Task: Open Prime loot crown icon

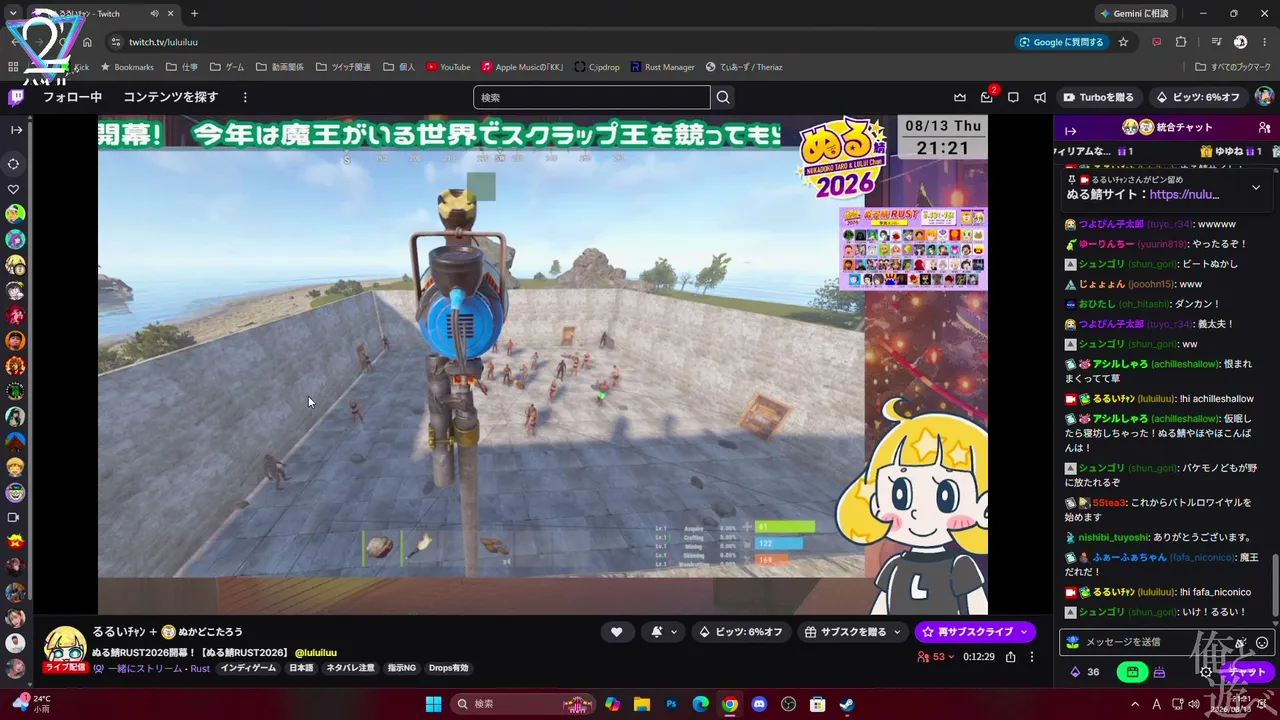Action: pos(960,97)
